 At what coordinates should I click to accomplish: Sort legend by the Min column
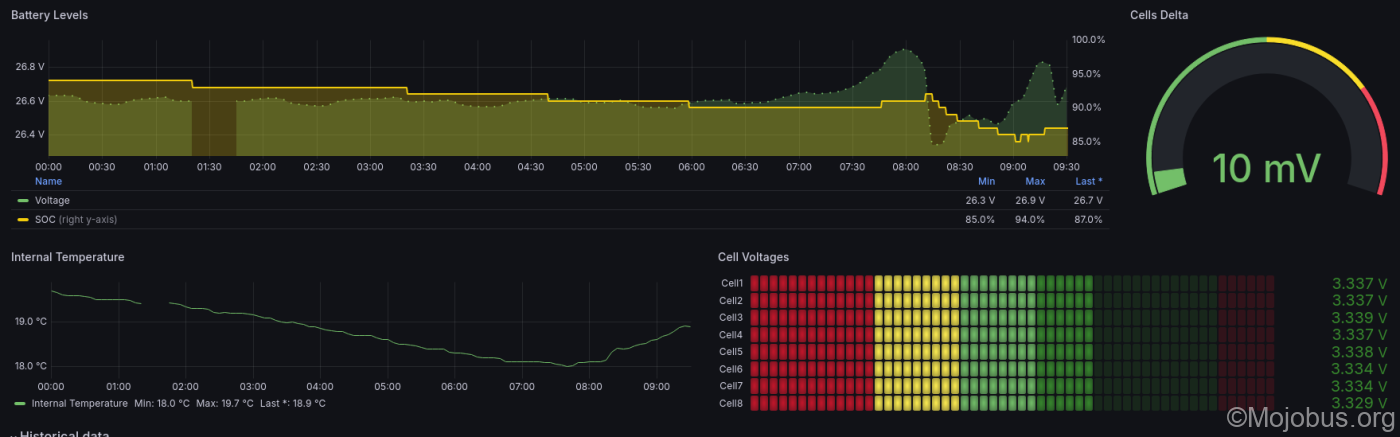[986, 181]
